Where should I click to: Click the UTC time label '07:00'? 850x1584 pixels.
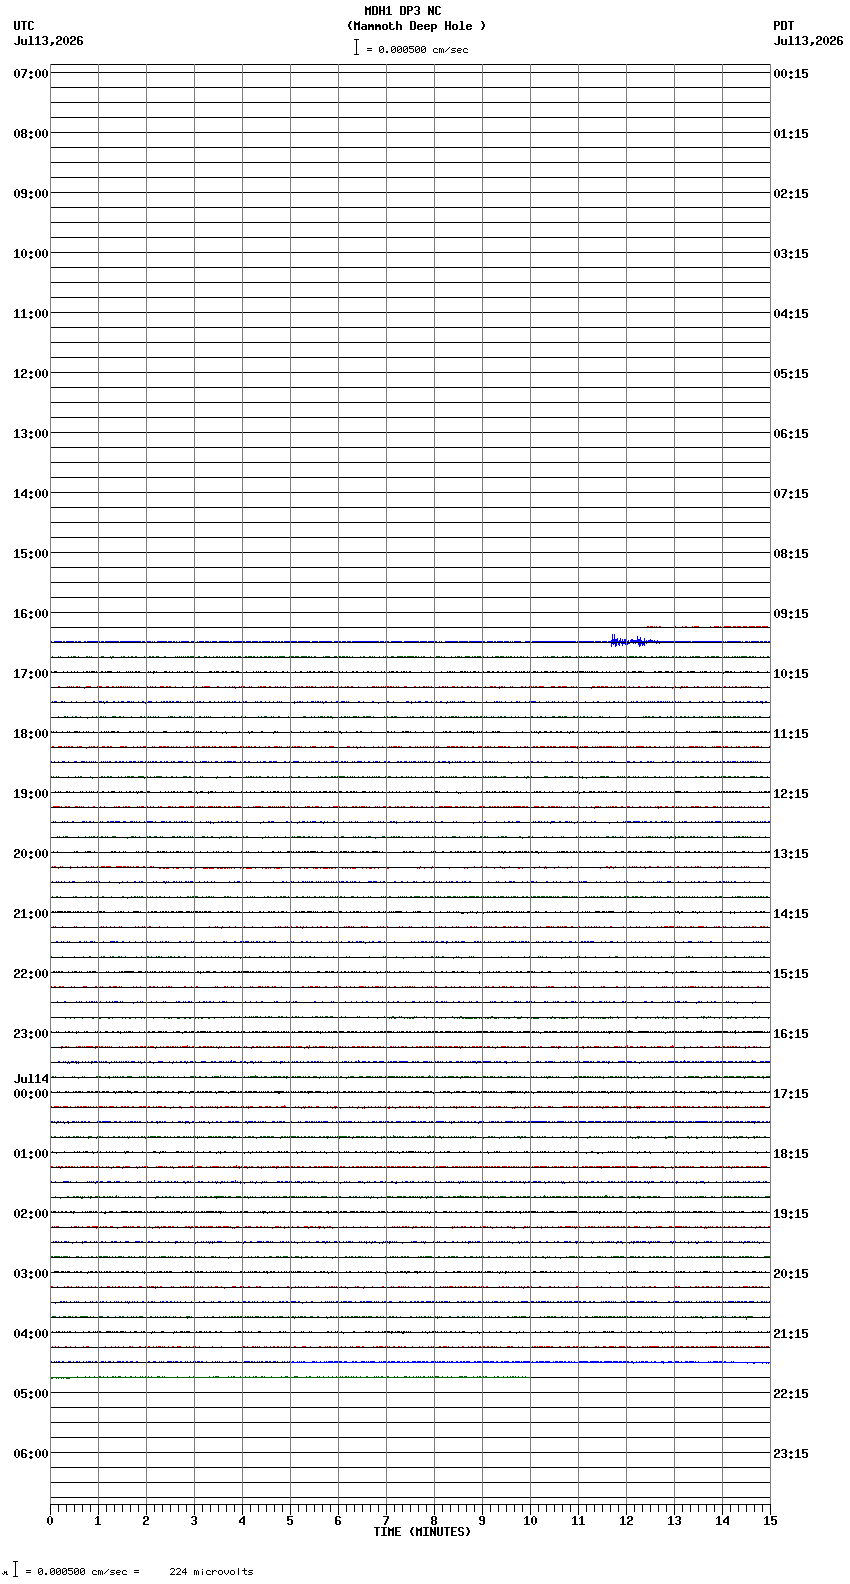[x=31, y=74]
